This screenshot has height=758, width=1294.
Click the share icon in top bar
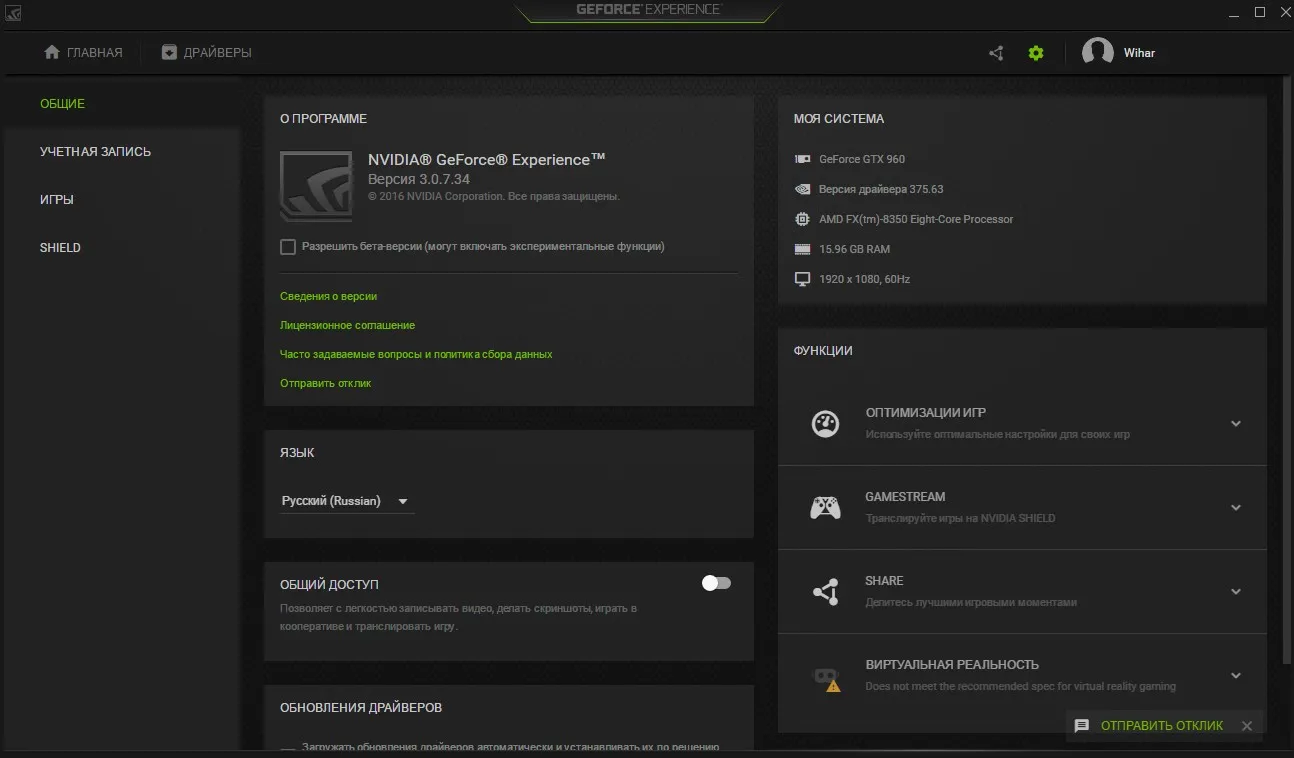point(996,53)
